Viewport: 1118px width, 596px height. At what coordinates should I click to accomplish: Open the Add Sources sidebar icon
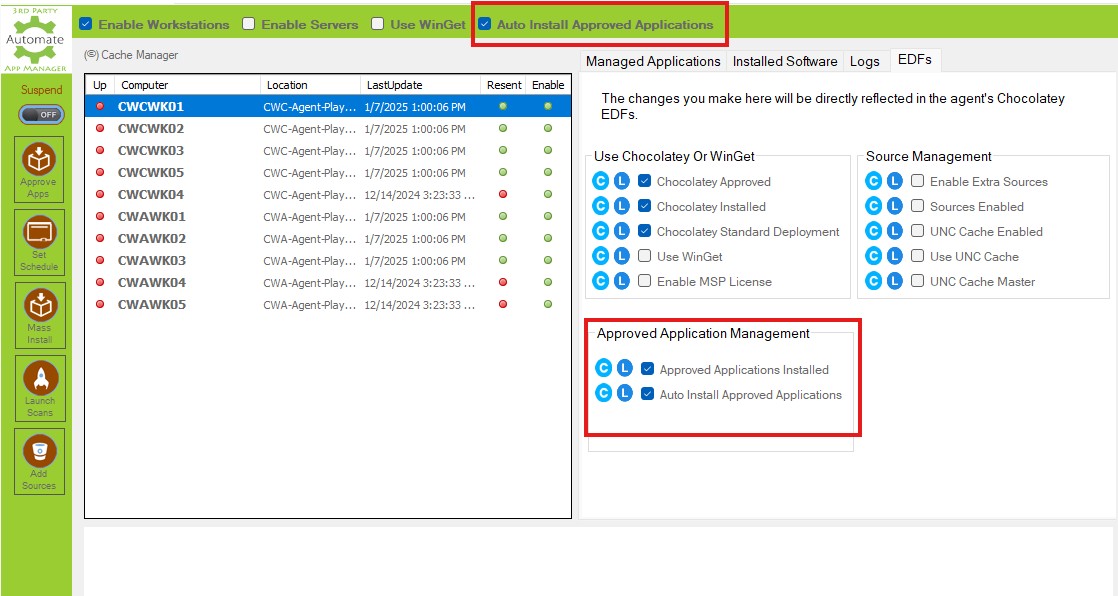(39, 461)
